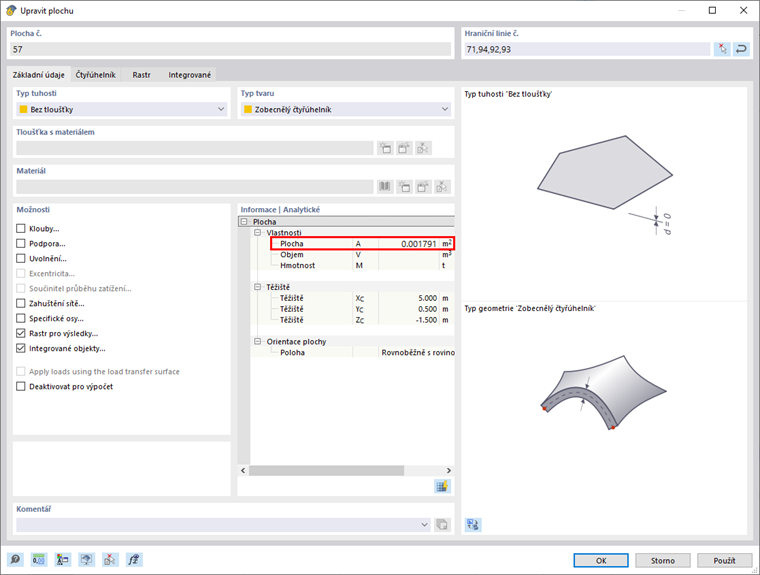The height and width of the screenshot is (575, 760).
Task: Click the Komentář input field
Action: tap(223, 525)
